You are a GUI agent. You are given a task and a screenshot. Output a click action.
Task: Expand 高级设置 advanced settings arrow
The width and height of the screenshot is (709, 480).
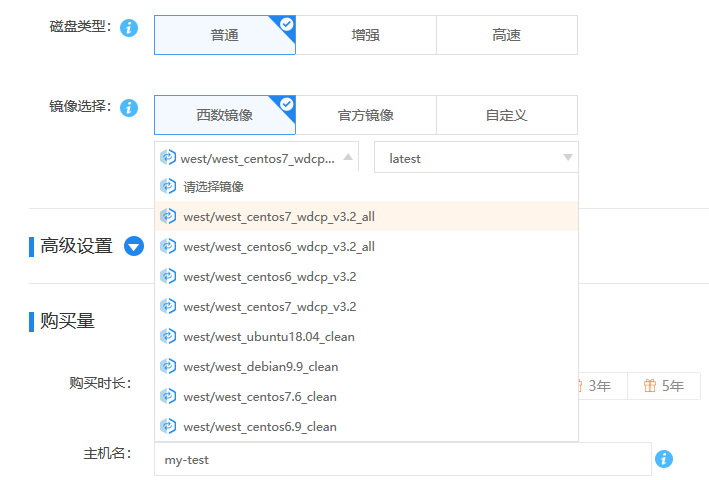coord(134,246)
